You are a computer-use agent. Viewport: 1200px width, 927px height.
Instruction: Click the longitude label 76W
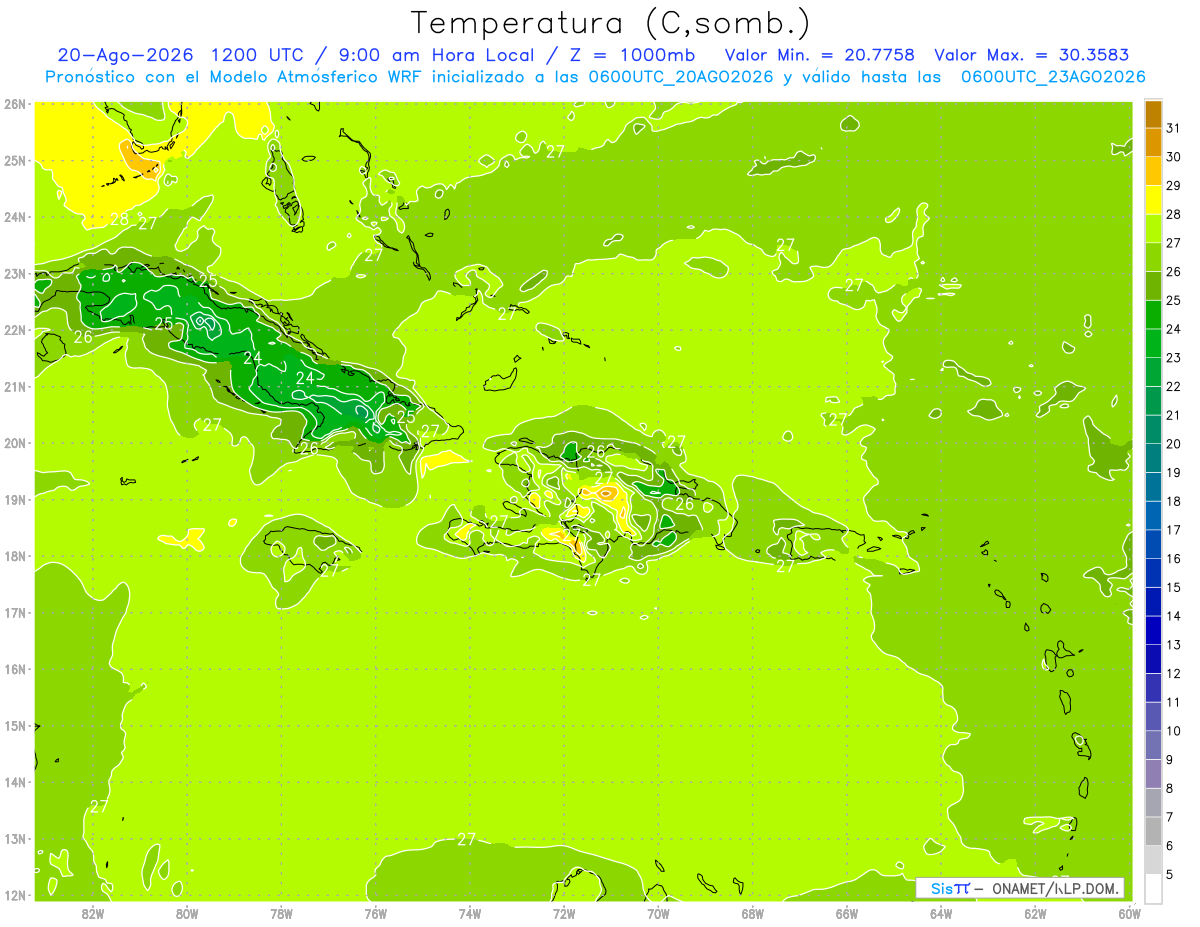coord(376,913)
